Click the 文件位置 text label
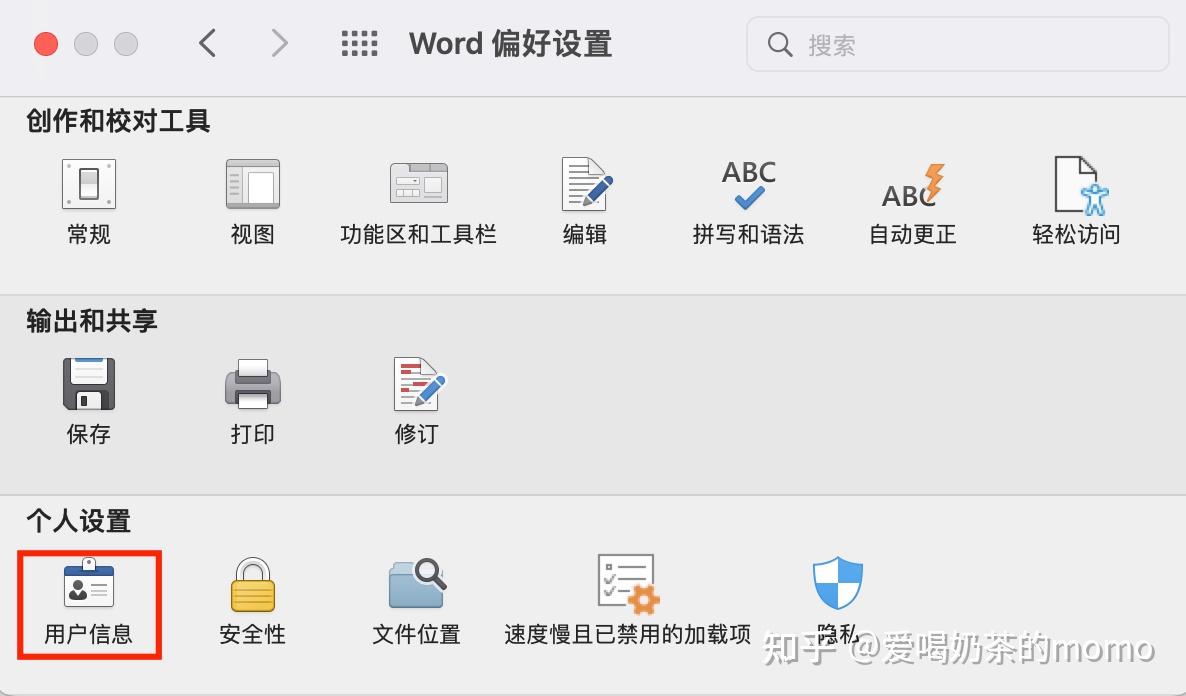1186x696 pixels. [417, 634]
